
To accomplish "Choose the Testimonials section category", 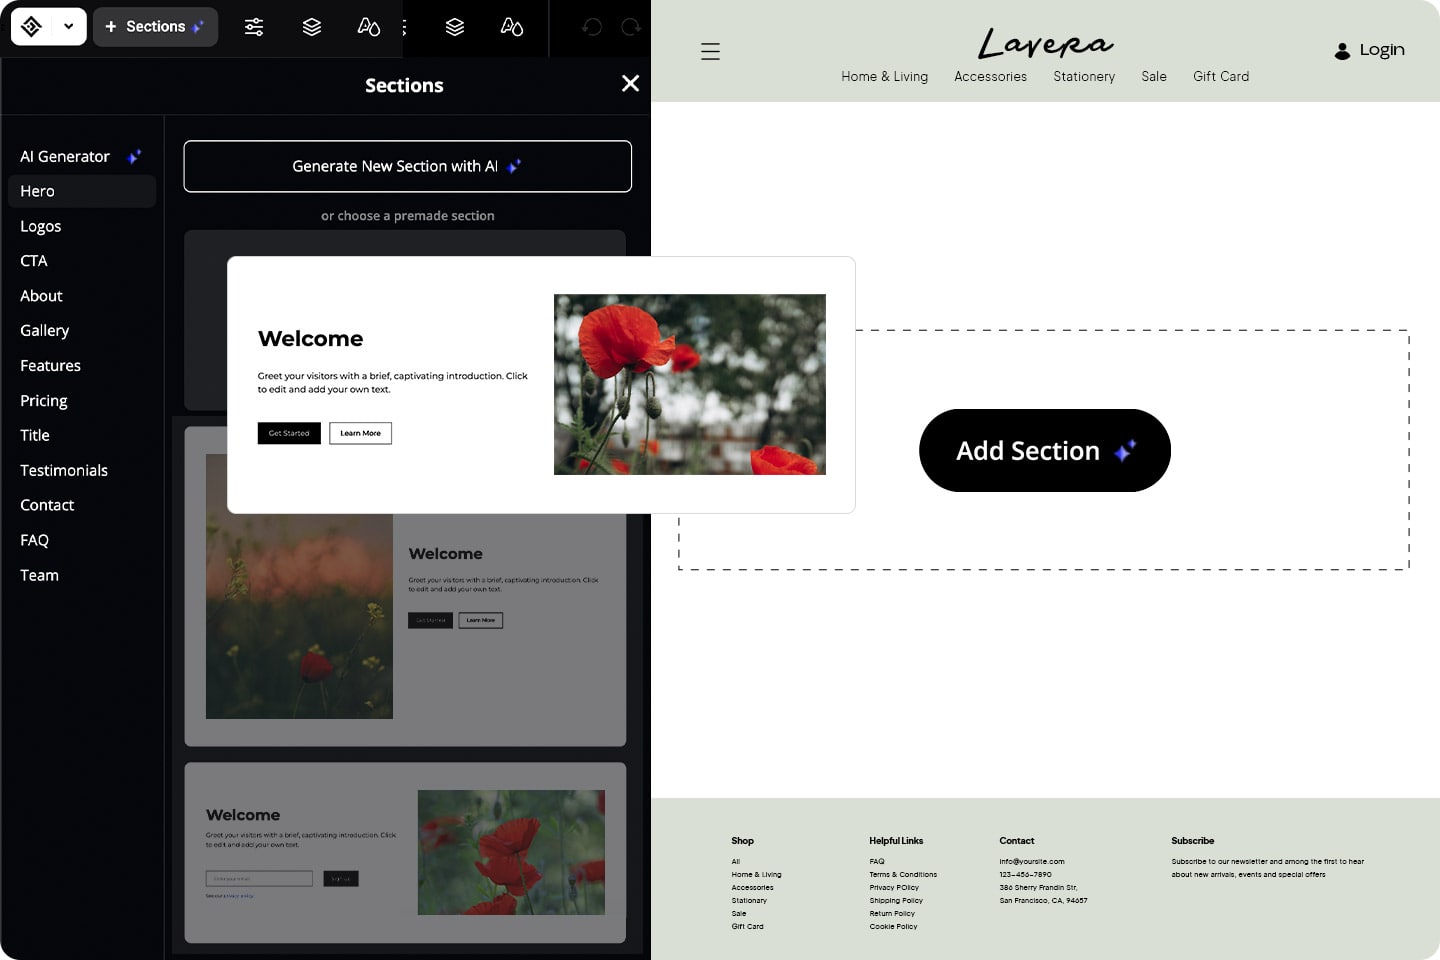I will tap(64, 471).
